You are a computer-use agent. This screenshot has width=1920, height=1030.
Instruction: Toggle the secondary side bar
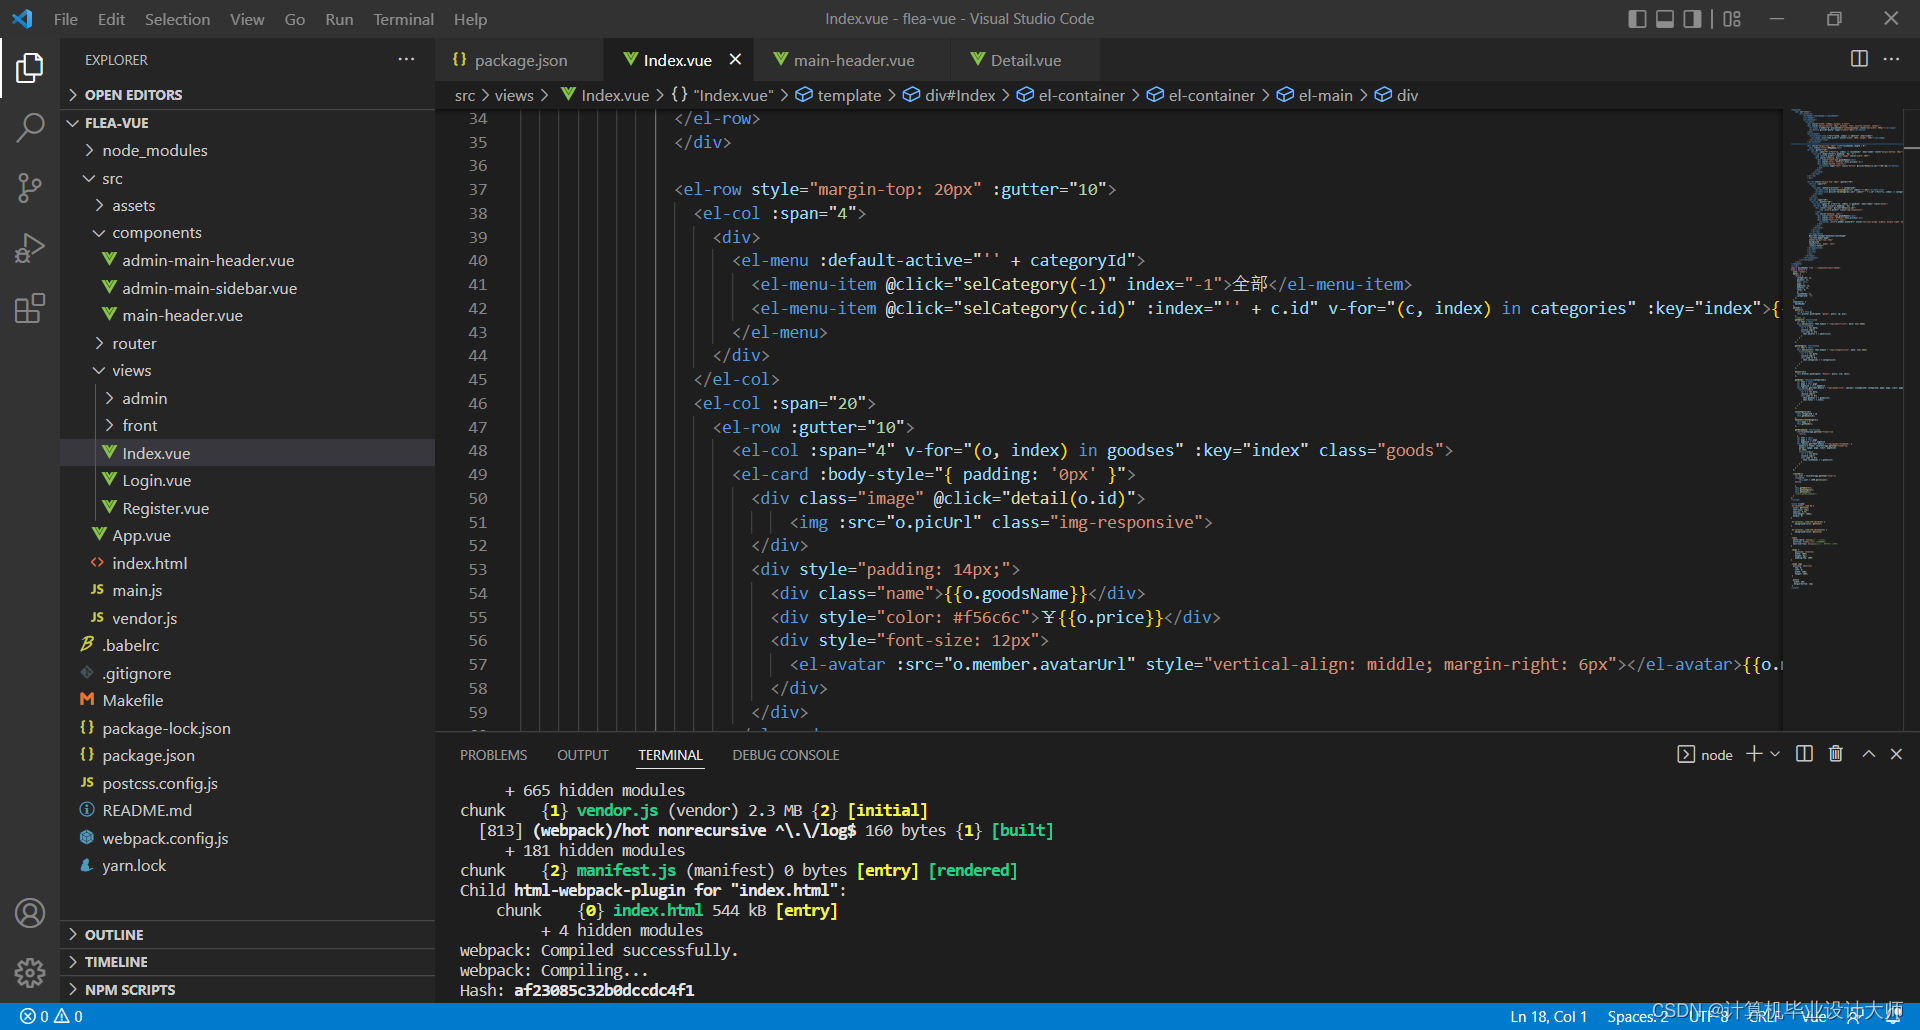(x=1692, y=19)
